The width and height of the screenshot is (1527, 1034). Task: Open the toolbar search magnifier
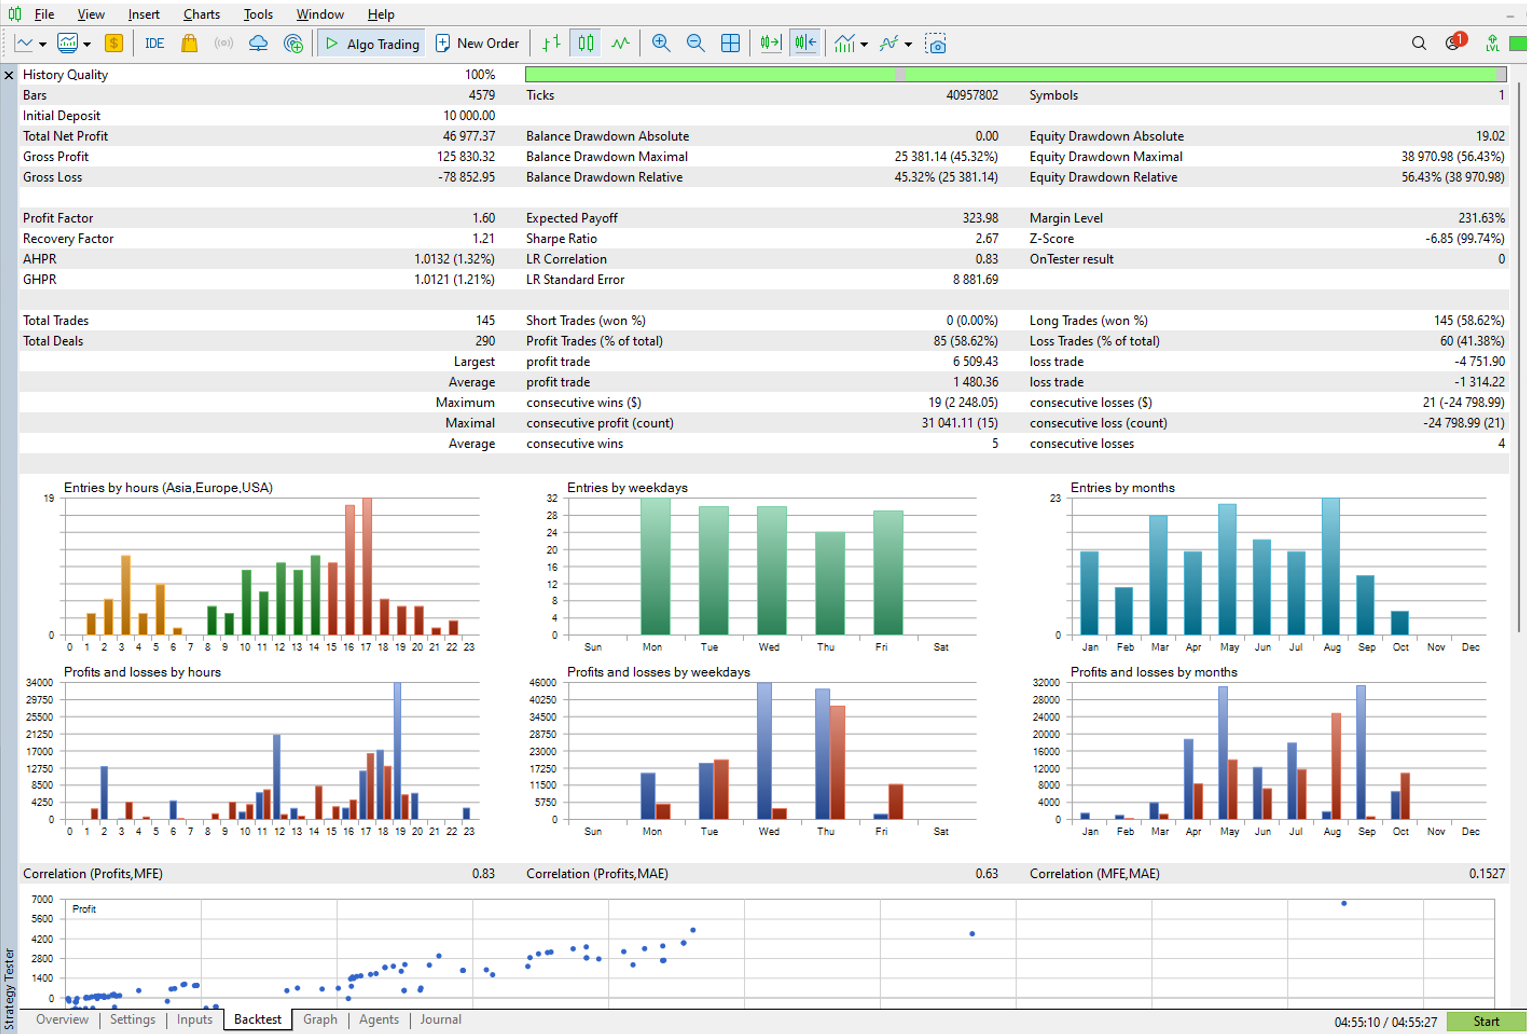(x=1418, y=43)
